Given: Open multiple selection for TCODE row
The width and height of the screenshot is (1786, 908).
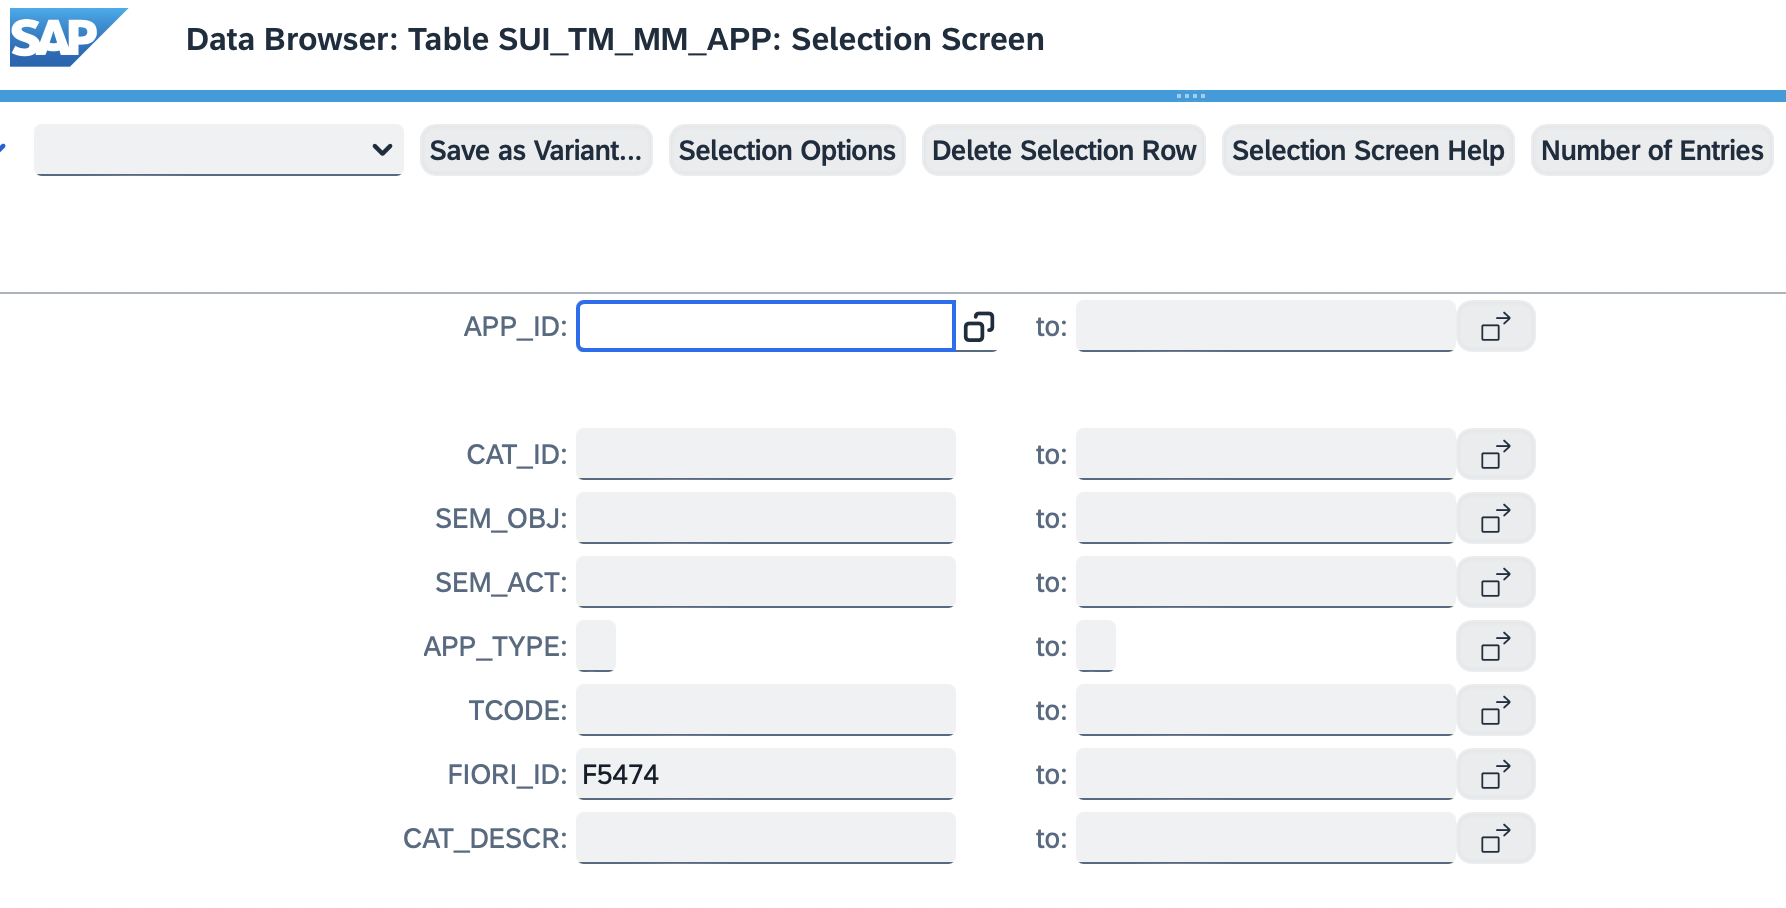Looking at the screenshot, I should tap(1496, 711).
